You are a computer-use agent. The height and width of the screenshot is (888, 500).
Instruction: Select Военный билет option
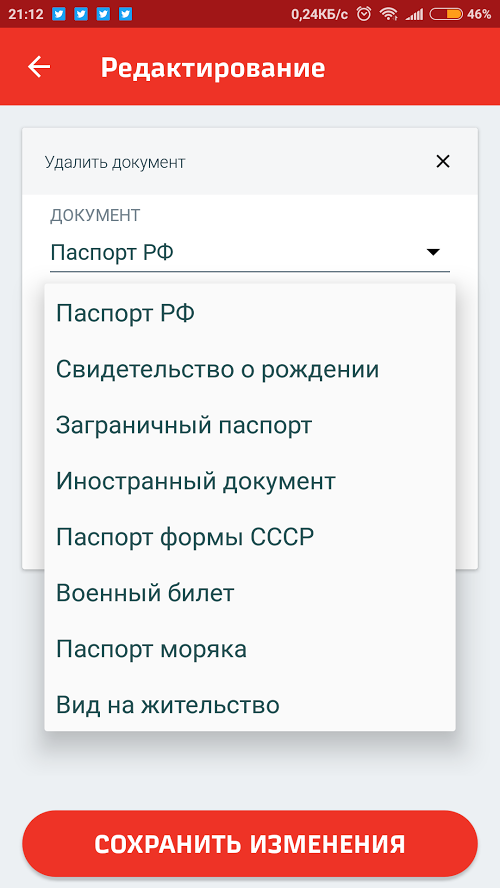pos(250,593)
